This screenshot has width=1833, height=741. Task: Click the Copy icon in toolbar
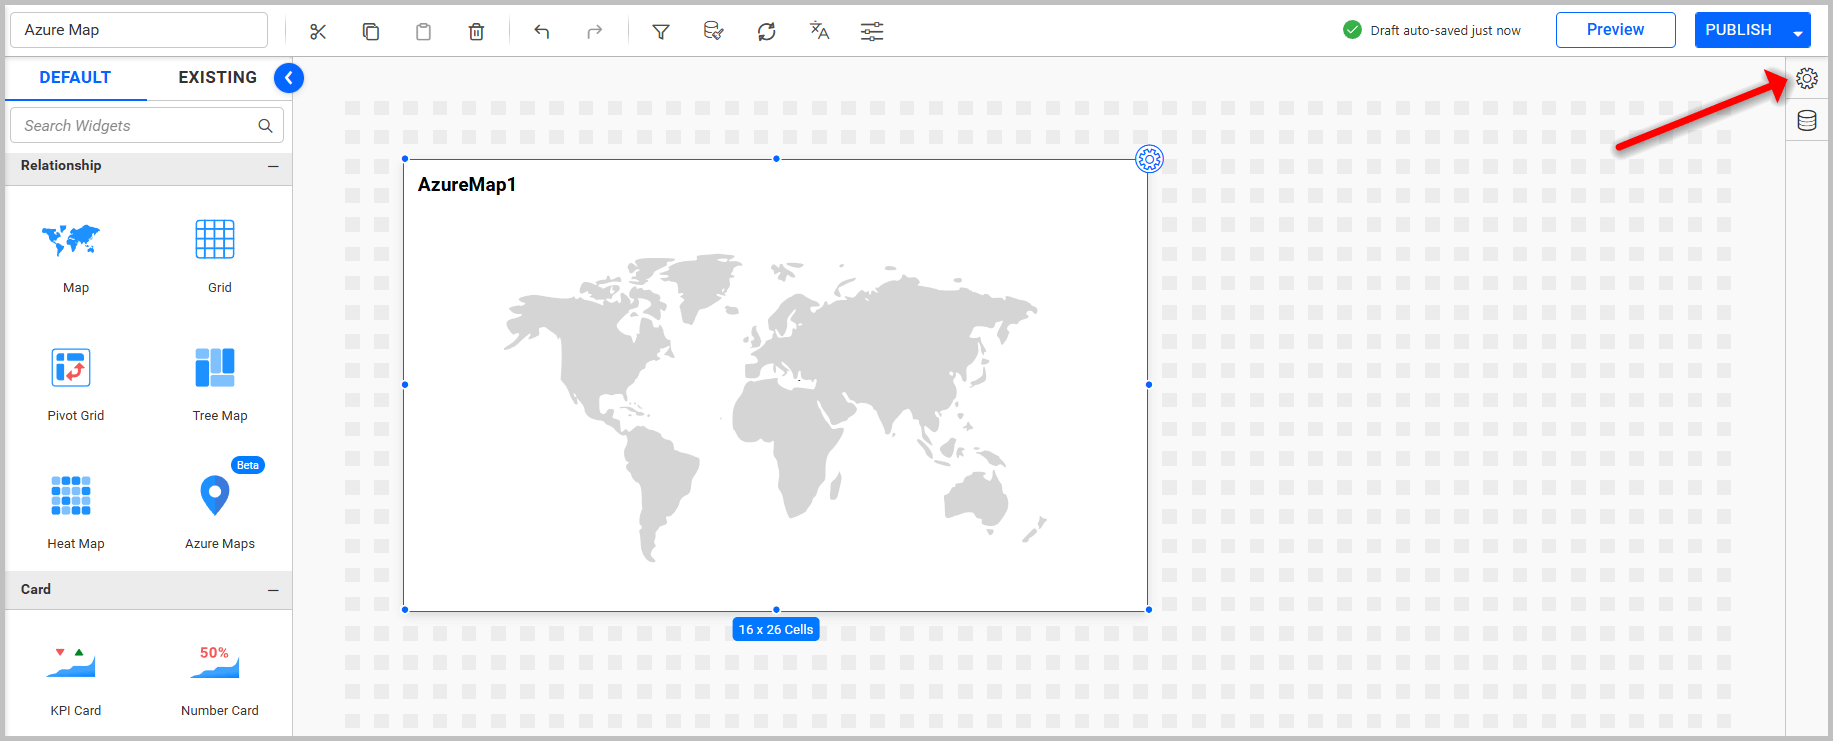371,32
